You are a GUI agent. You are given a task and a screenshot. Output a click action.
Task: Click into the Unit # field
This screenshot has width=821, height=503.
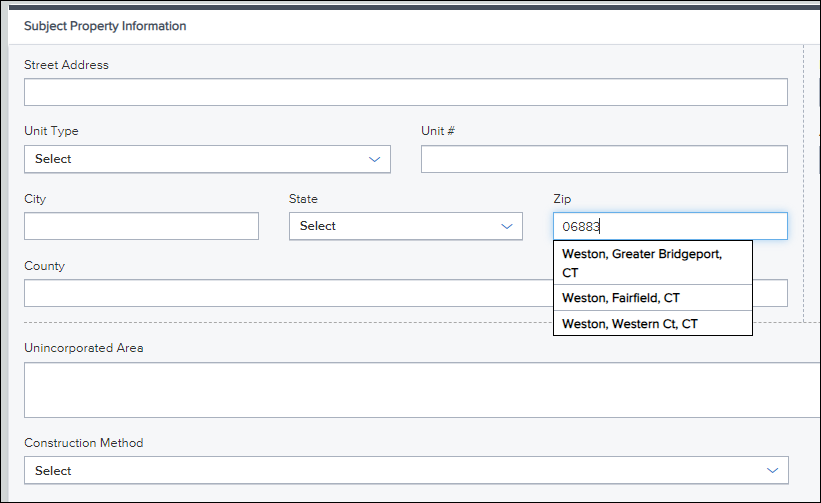click(604, 159)
